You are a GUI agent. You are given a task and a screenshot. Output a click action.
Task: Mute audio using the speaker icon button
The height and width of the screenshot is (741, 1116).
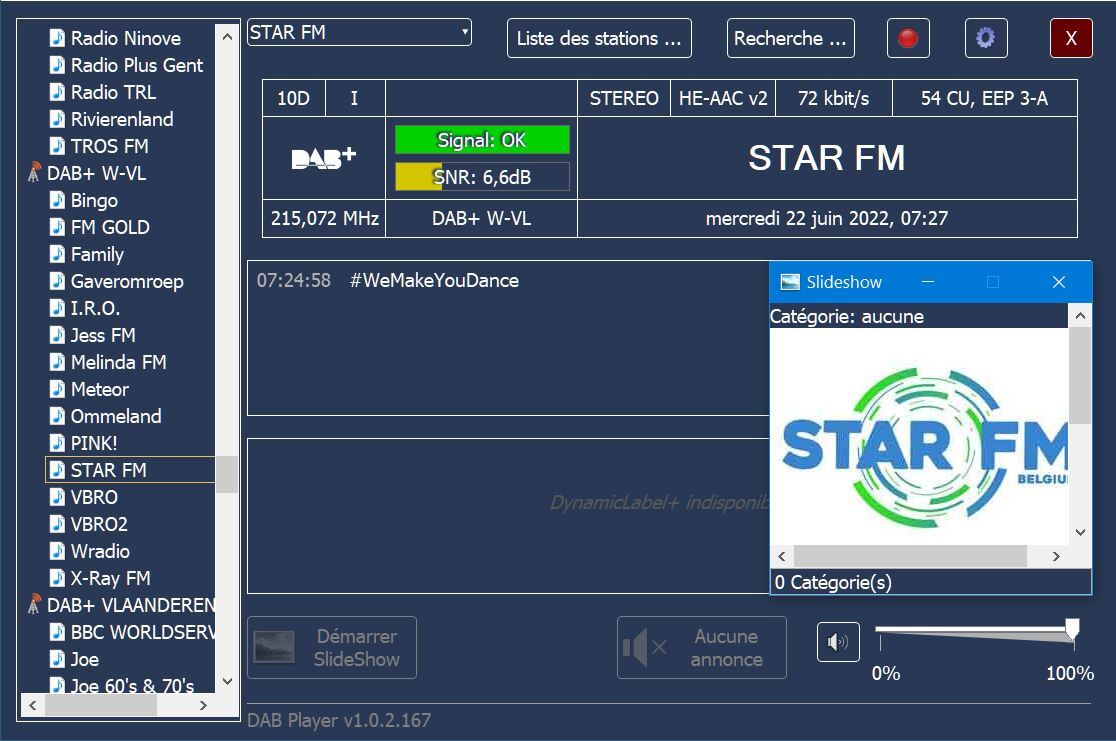[838, 642]
